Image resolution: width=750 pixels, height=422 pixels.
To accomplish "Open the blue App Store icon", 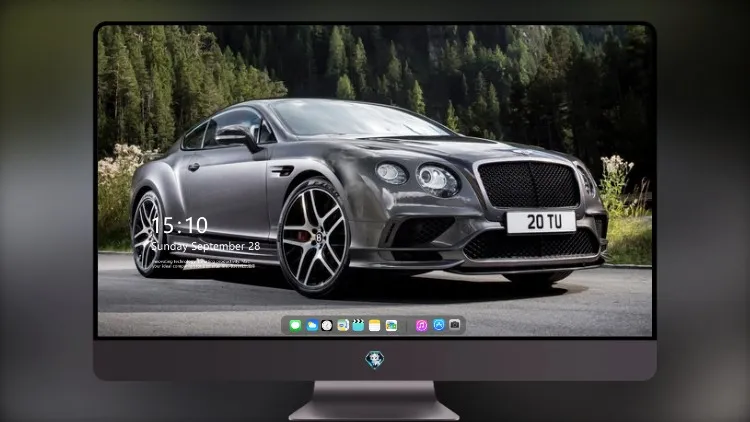I will [x=439, y=325].
